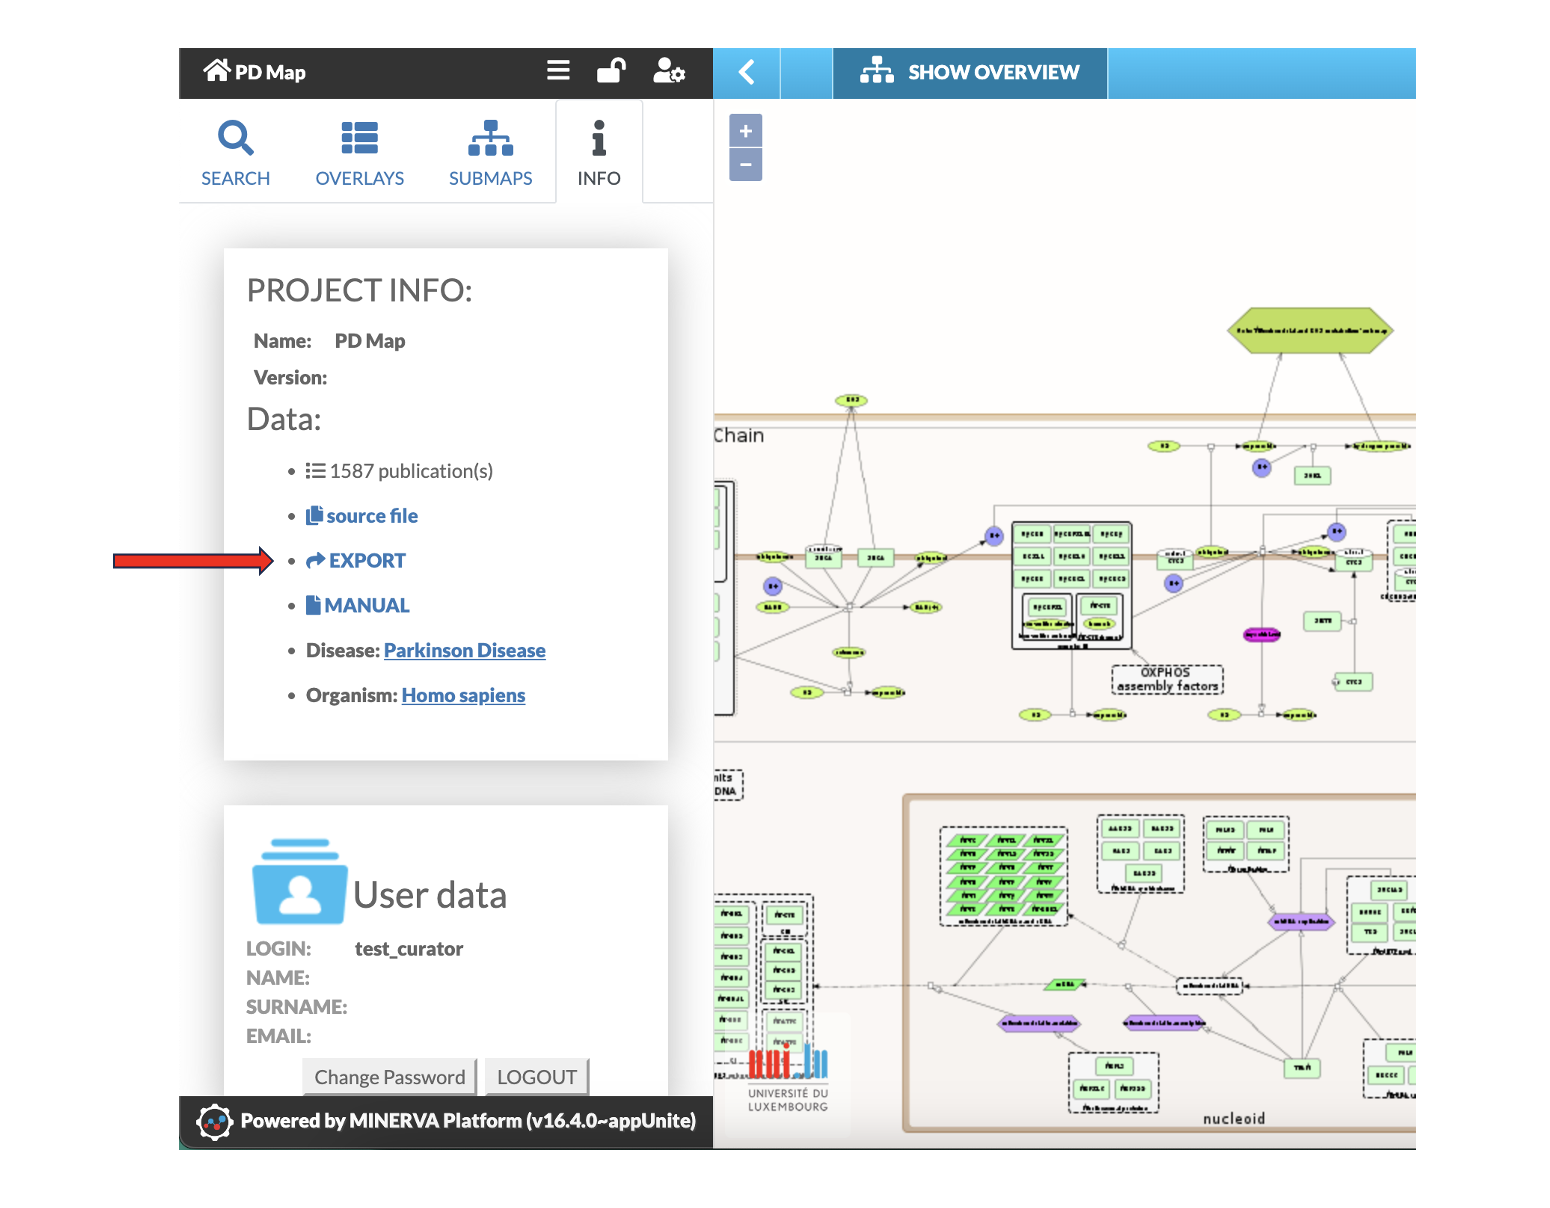Open the Search tab
The image size is (1550, 1208).
236,153
